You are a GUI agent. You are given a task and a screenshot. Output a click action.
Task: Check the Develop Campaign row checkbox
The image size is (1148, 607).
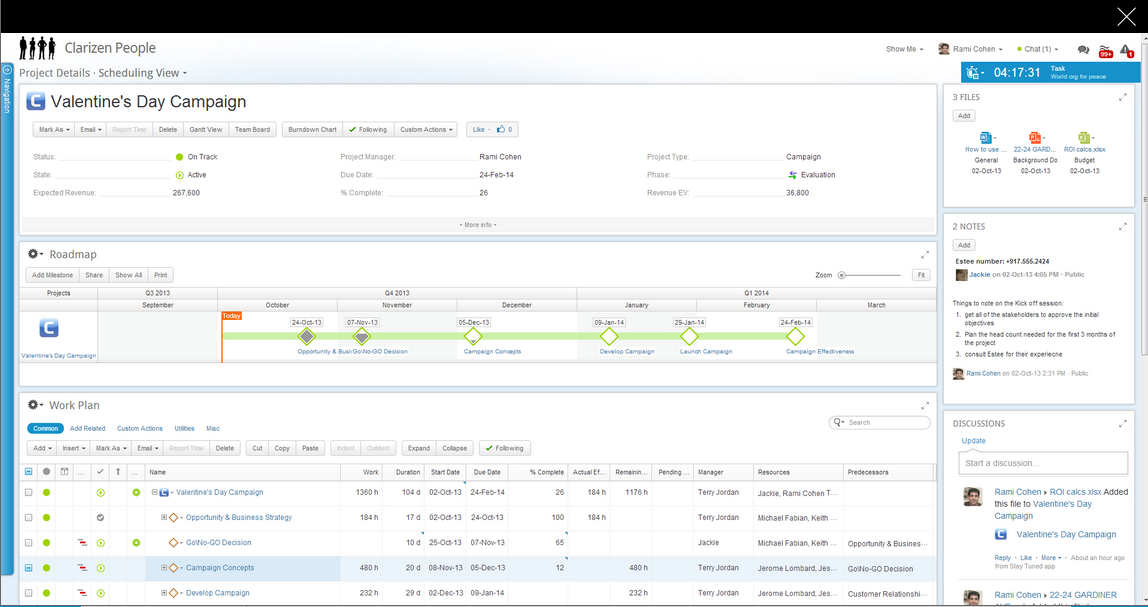tap(29, 593)
